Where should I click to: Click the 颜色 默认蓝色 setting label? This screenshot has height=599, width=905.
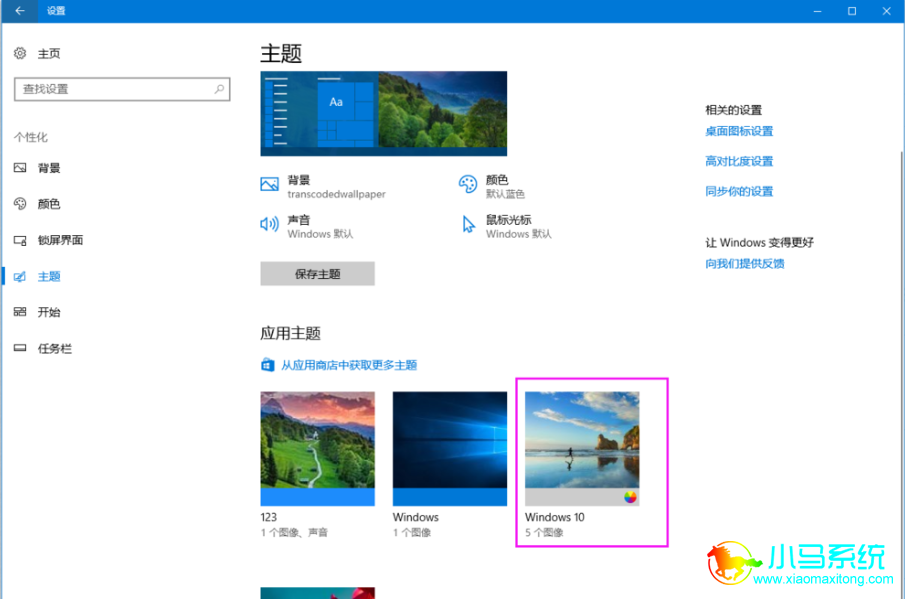click(x=505, y=186)
